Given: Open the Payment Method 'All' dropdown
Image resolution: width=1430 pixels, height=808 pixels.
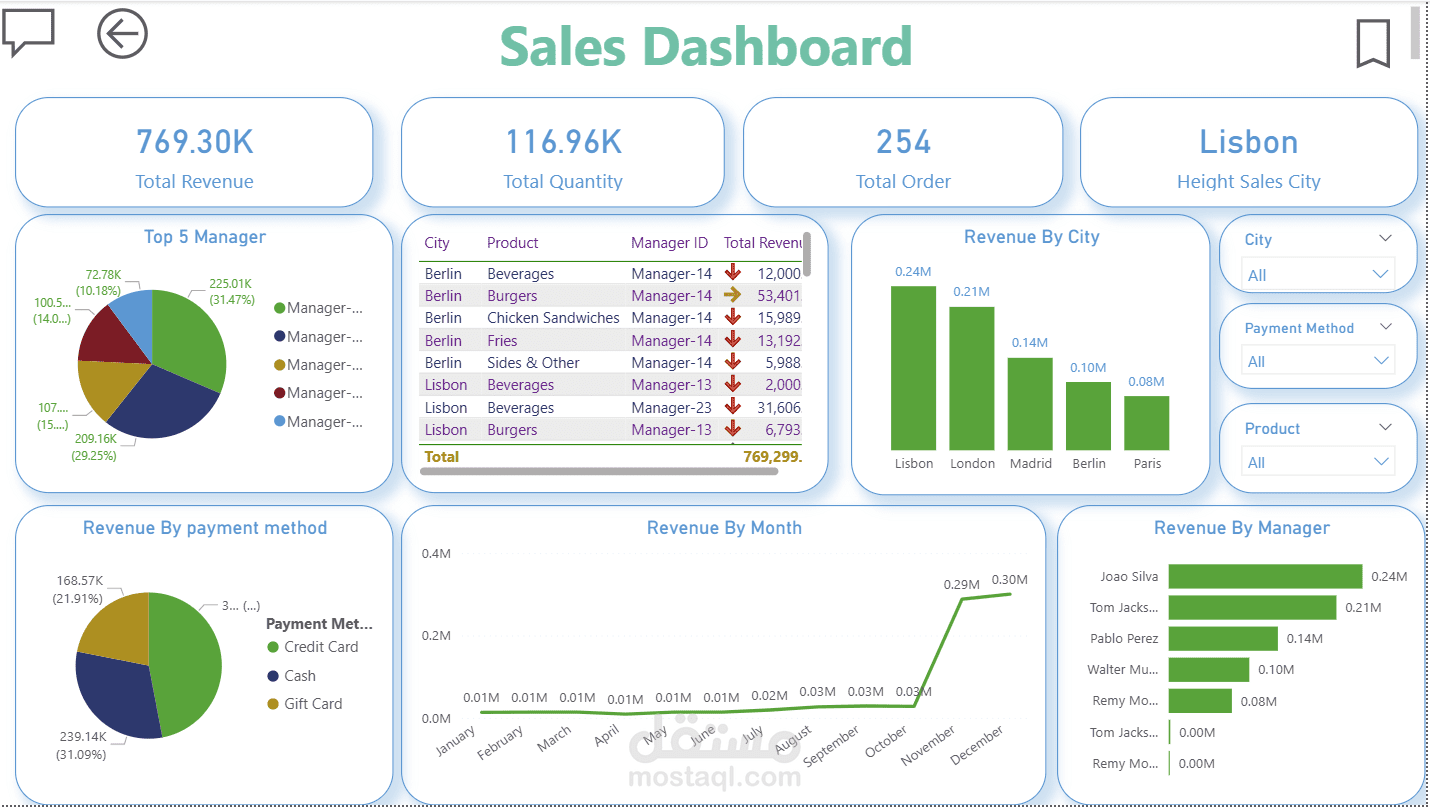Looking at the screenshot, I should click(1318, 361).
